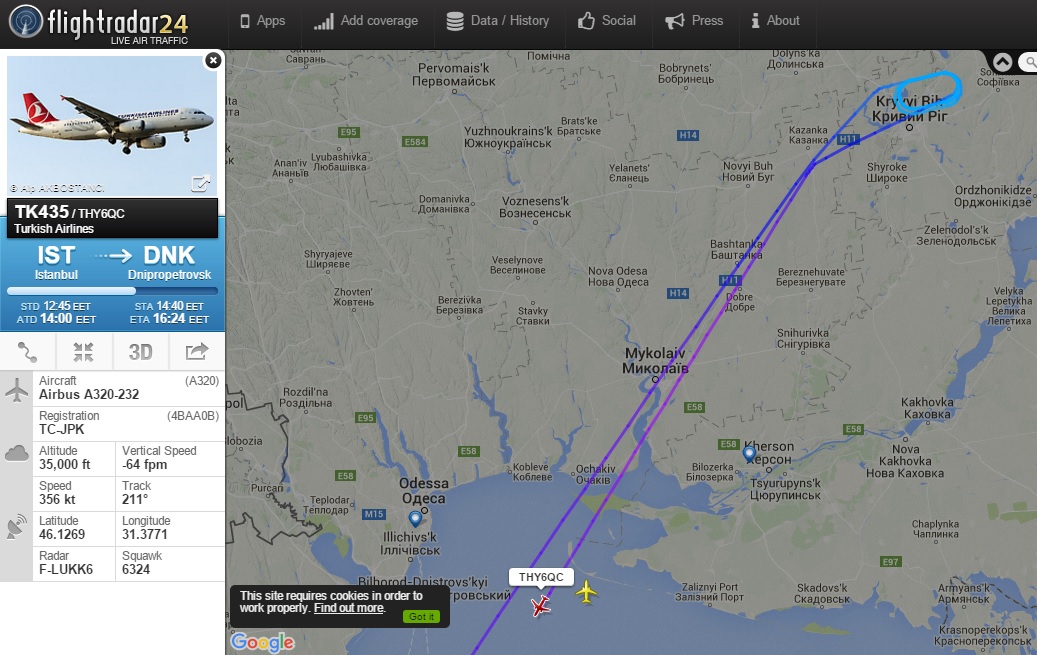Collapse the top-right panel with chevron arrow

(1003, 62)
